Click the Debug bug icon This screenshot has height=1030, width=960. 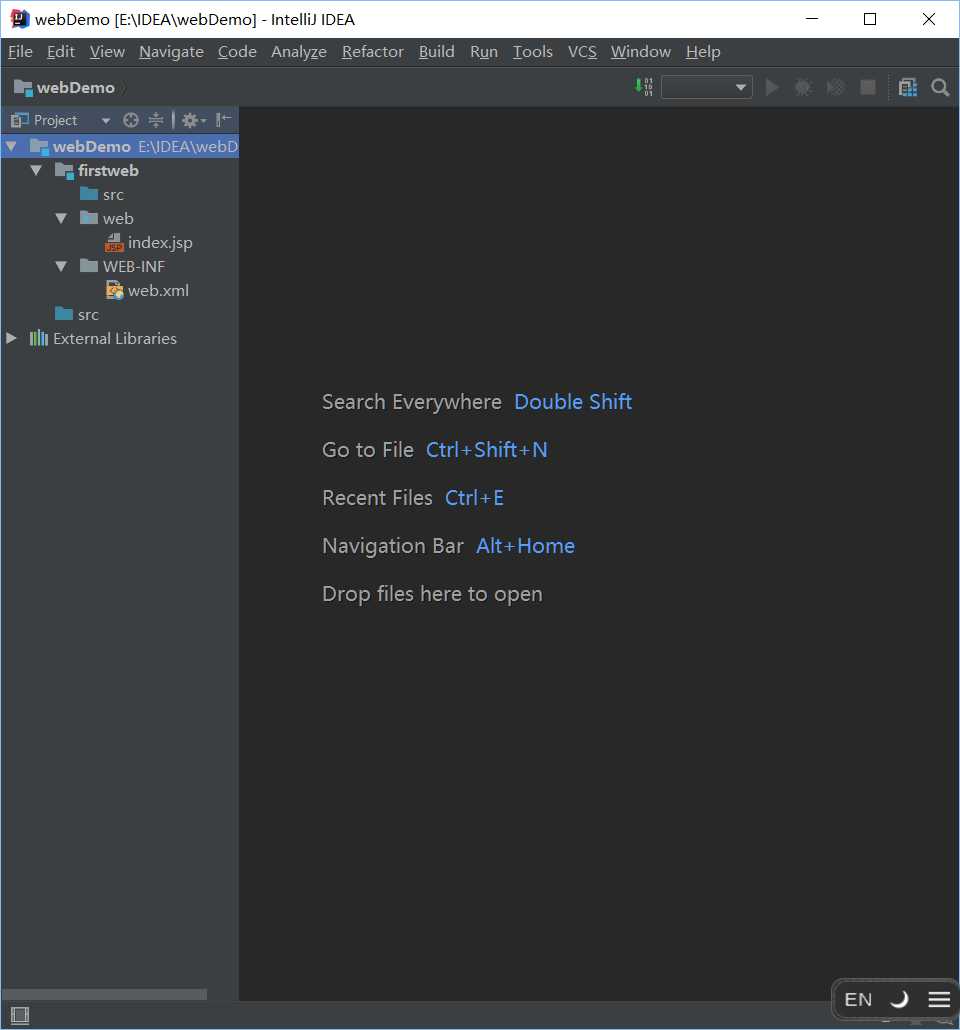tap(803, 87)
